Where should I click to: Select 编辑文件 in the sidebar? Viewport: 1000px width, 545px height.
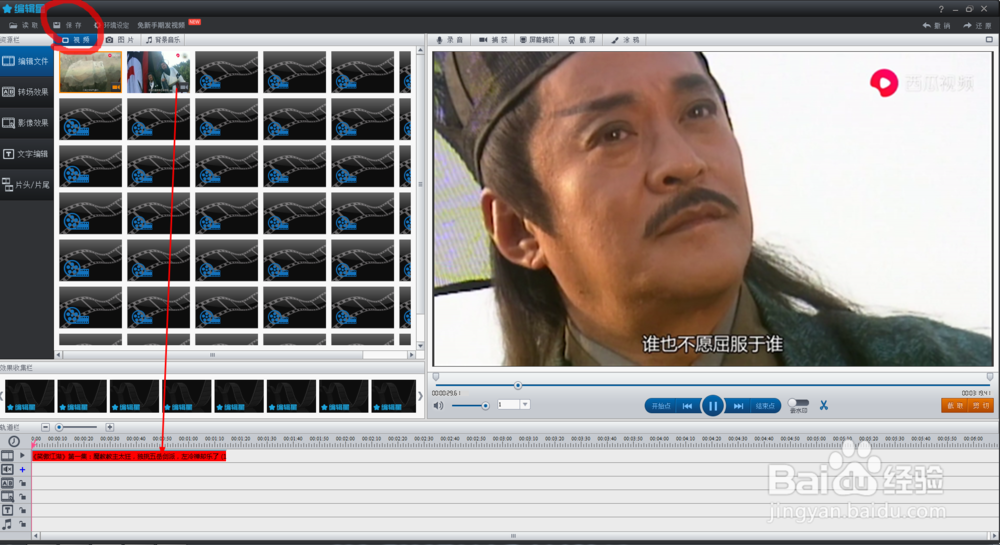point(26,61)
